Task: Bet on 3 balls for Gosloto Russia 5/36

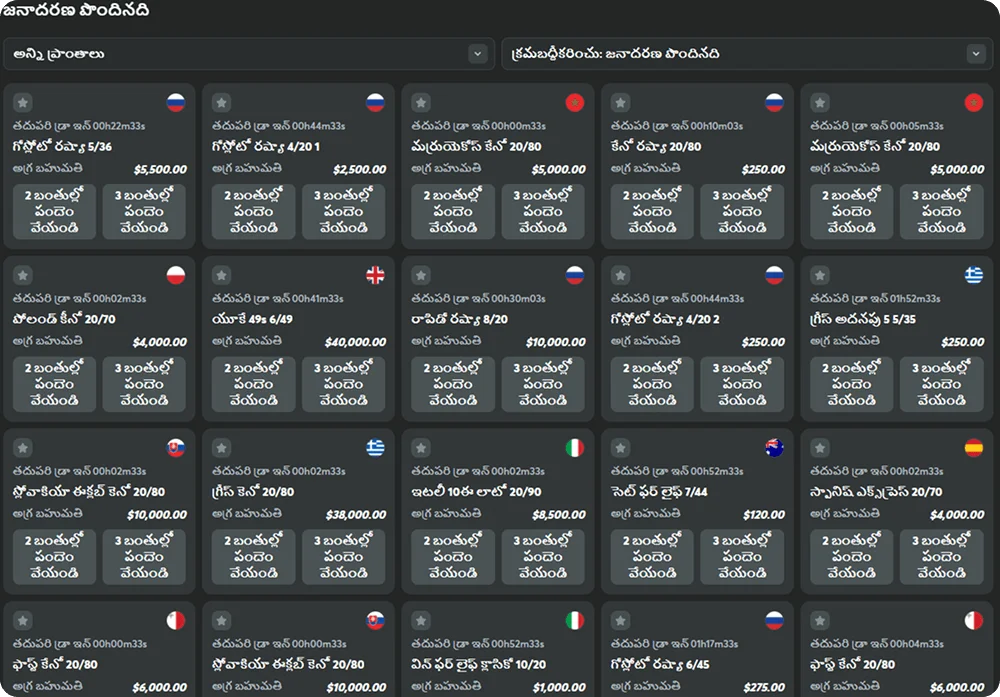Action: 144,212
